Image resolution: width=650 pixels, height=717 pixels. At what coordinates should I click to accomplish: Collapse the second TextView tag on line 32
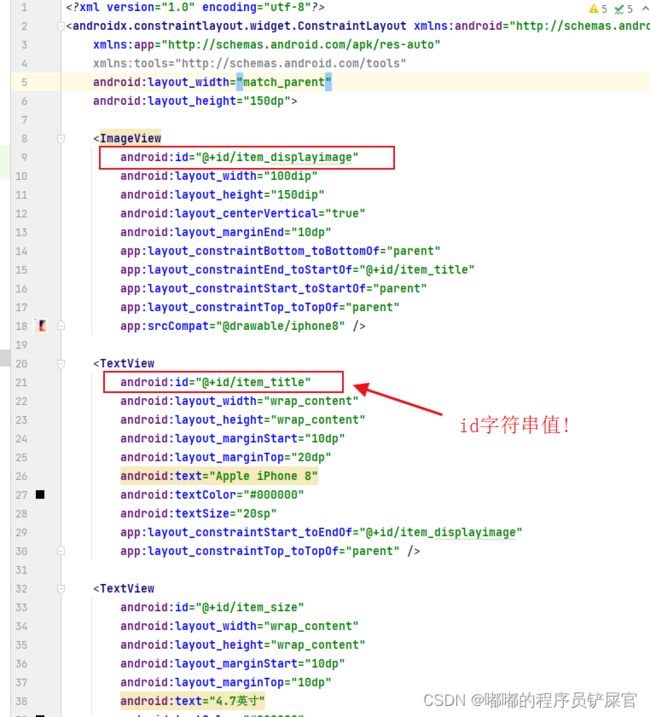(x=60, y=589)
